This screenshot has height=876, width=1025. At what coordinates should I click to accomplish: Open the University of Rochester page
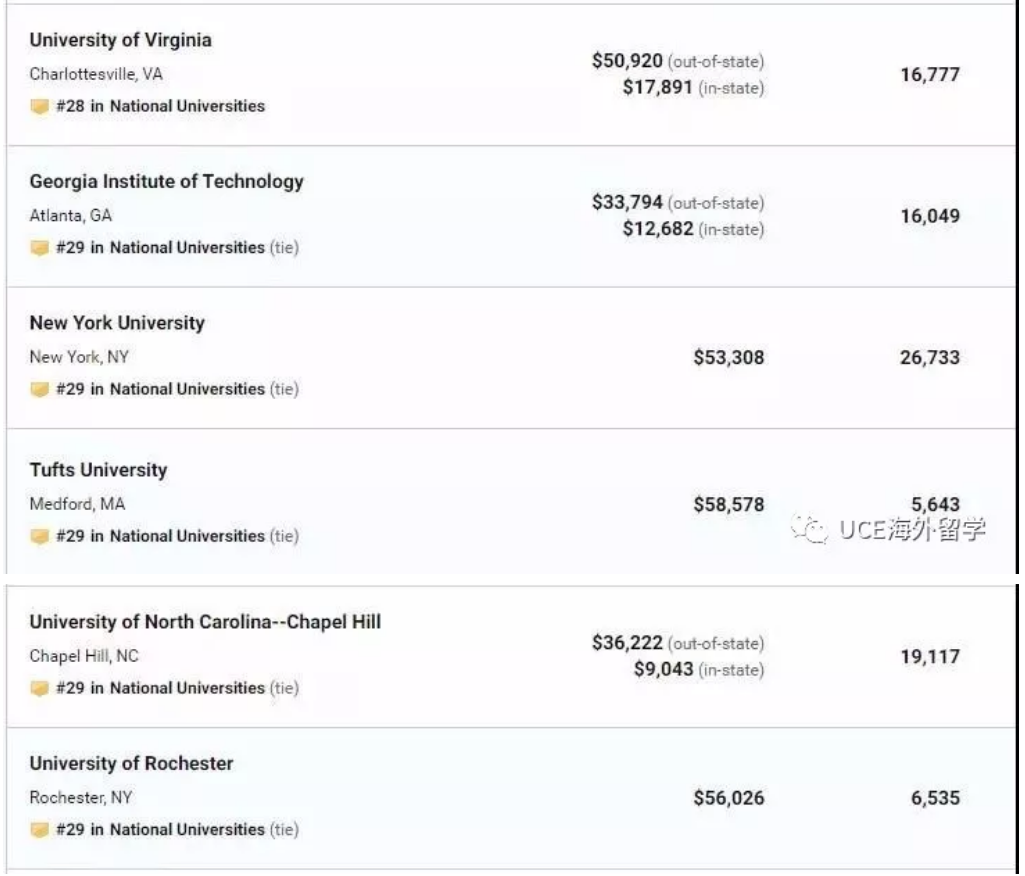pos(131,764)
